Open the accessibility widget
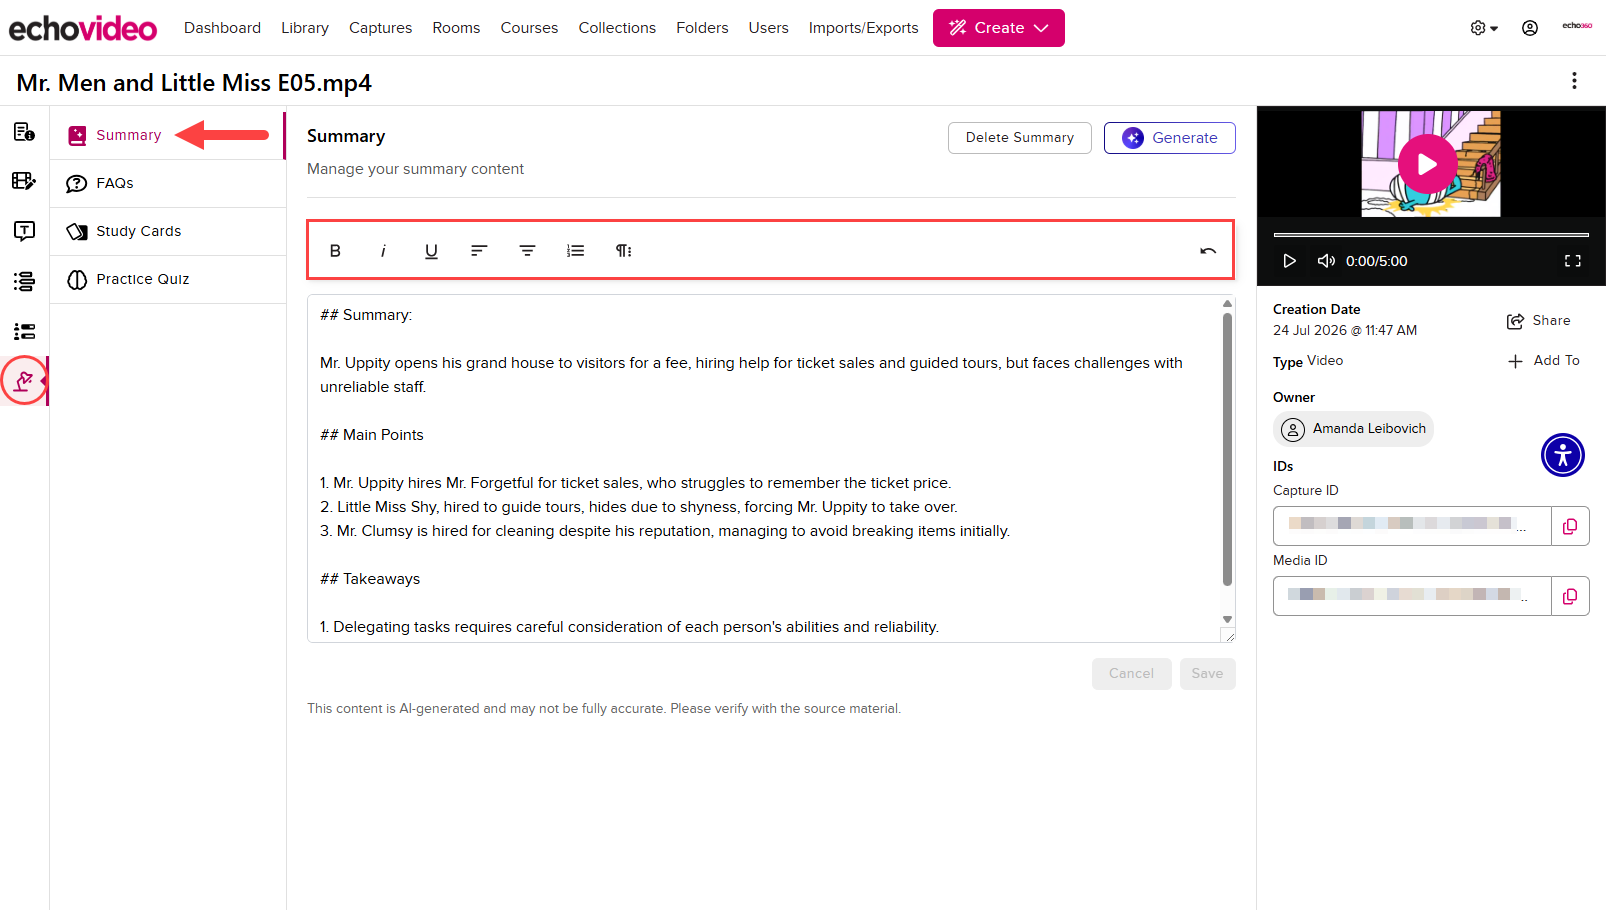 pyautogui.click(x=1563, y=455)
